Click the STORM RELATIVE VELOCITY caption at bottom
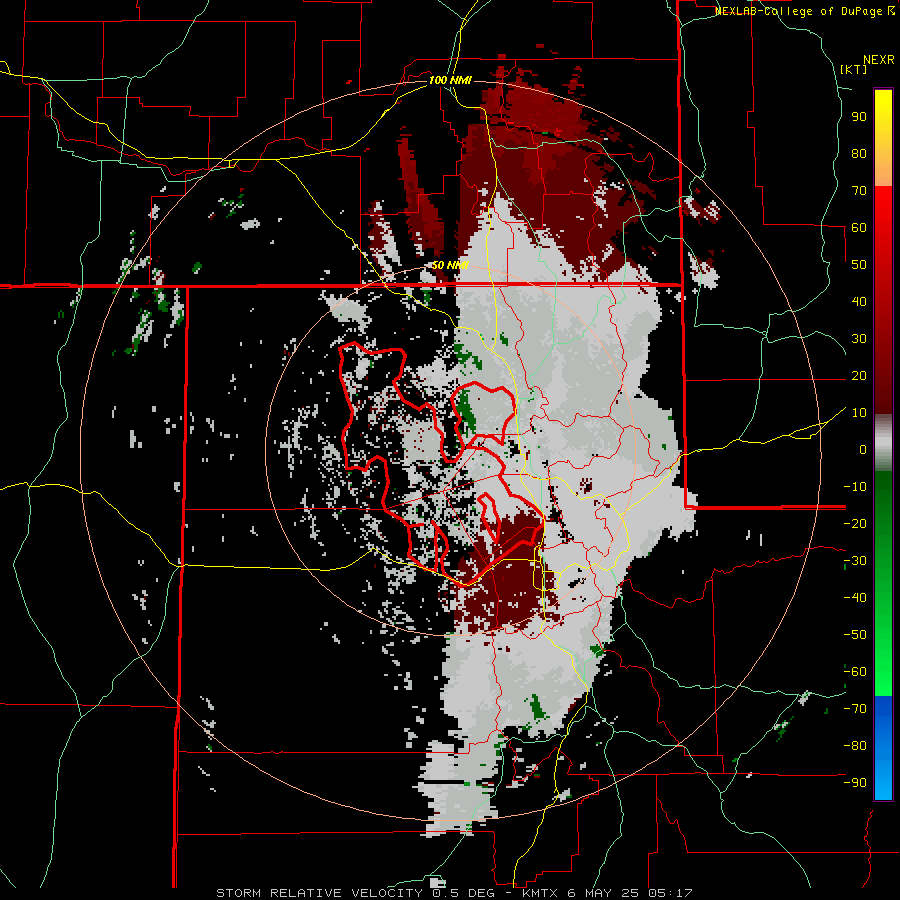The height and width of the screenshot is (900, 900). click(x=454, y=893)
